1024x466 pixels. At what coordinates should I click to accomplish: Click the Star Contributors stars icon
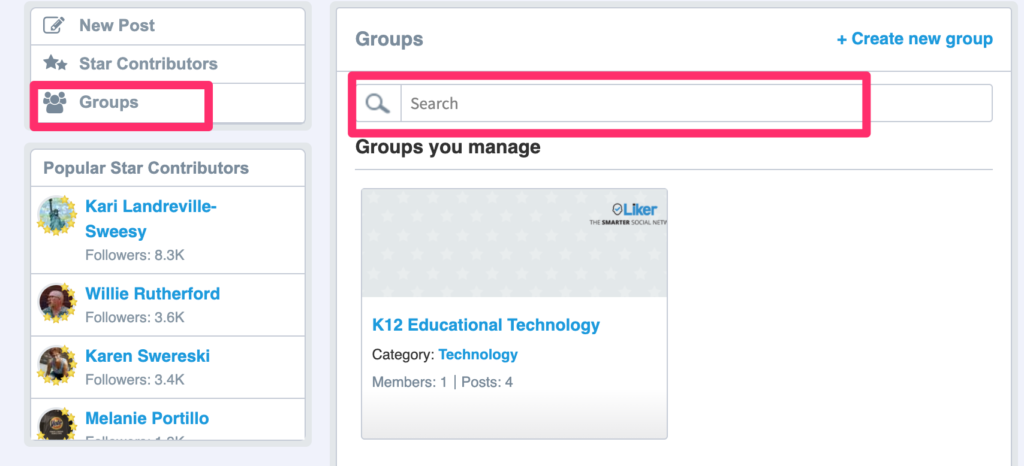click(55, 63)
